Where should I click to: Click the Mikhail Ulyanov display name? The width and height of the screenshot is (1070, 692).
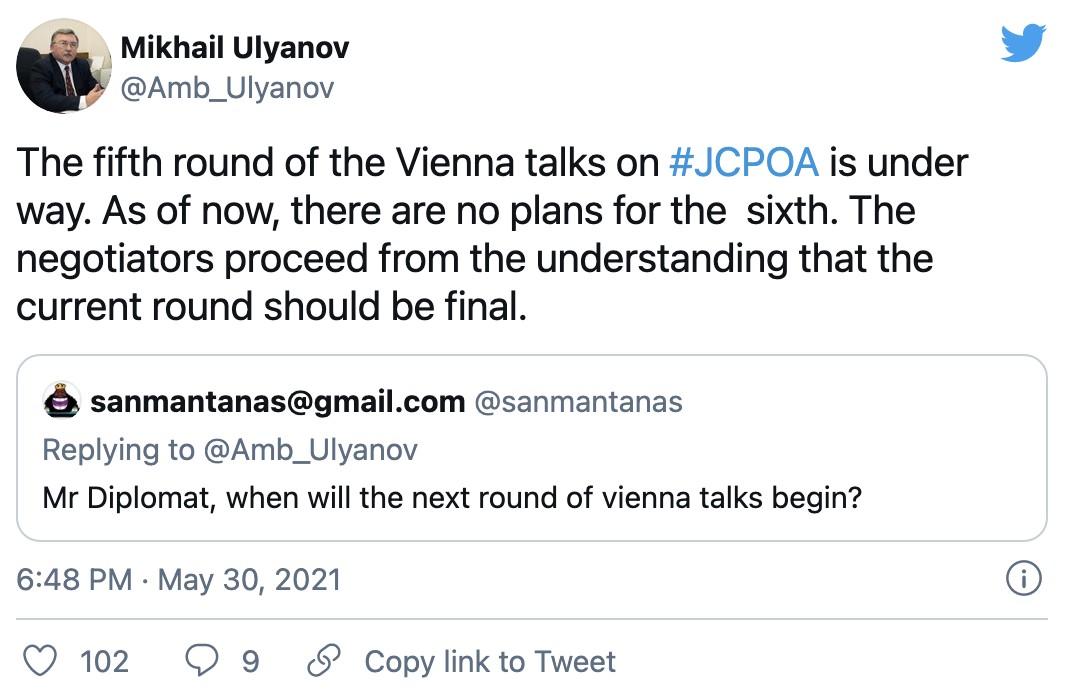tap(235, 47)
